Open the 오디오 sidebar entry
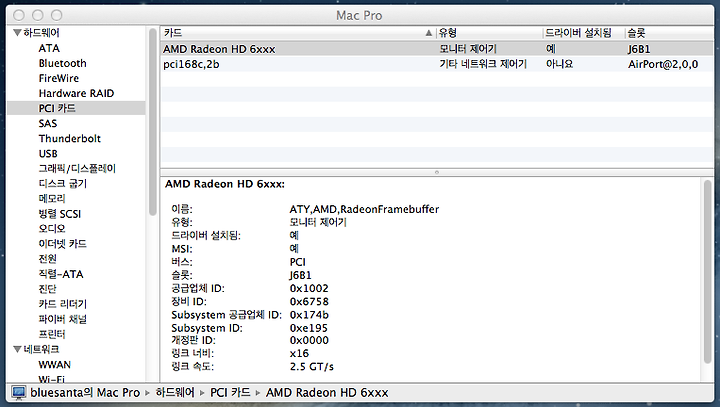 52,229
